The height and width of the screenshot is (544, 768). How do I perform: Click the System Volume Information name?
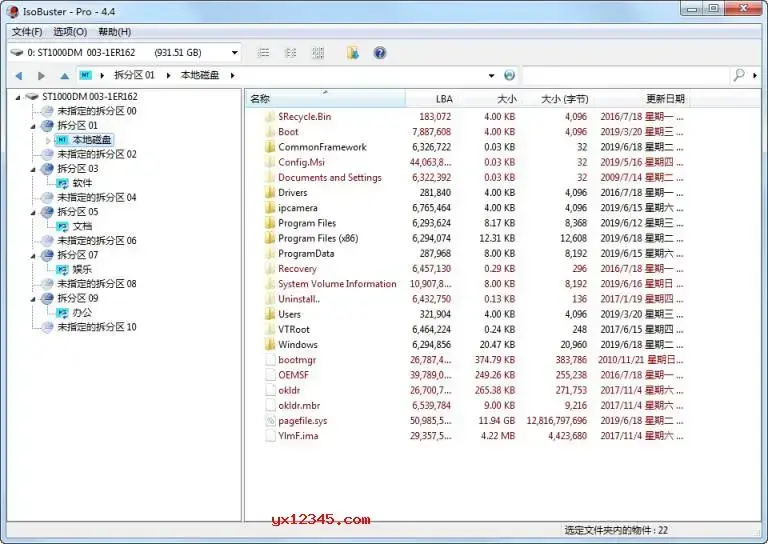337,284
